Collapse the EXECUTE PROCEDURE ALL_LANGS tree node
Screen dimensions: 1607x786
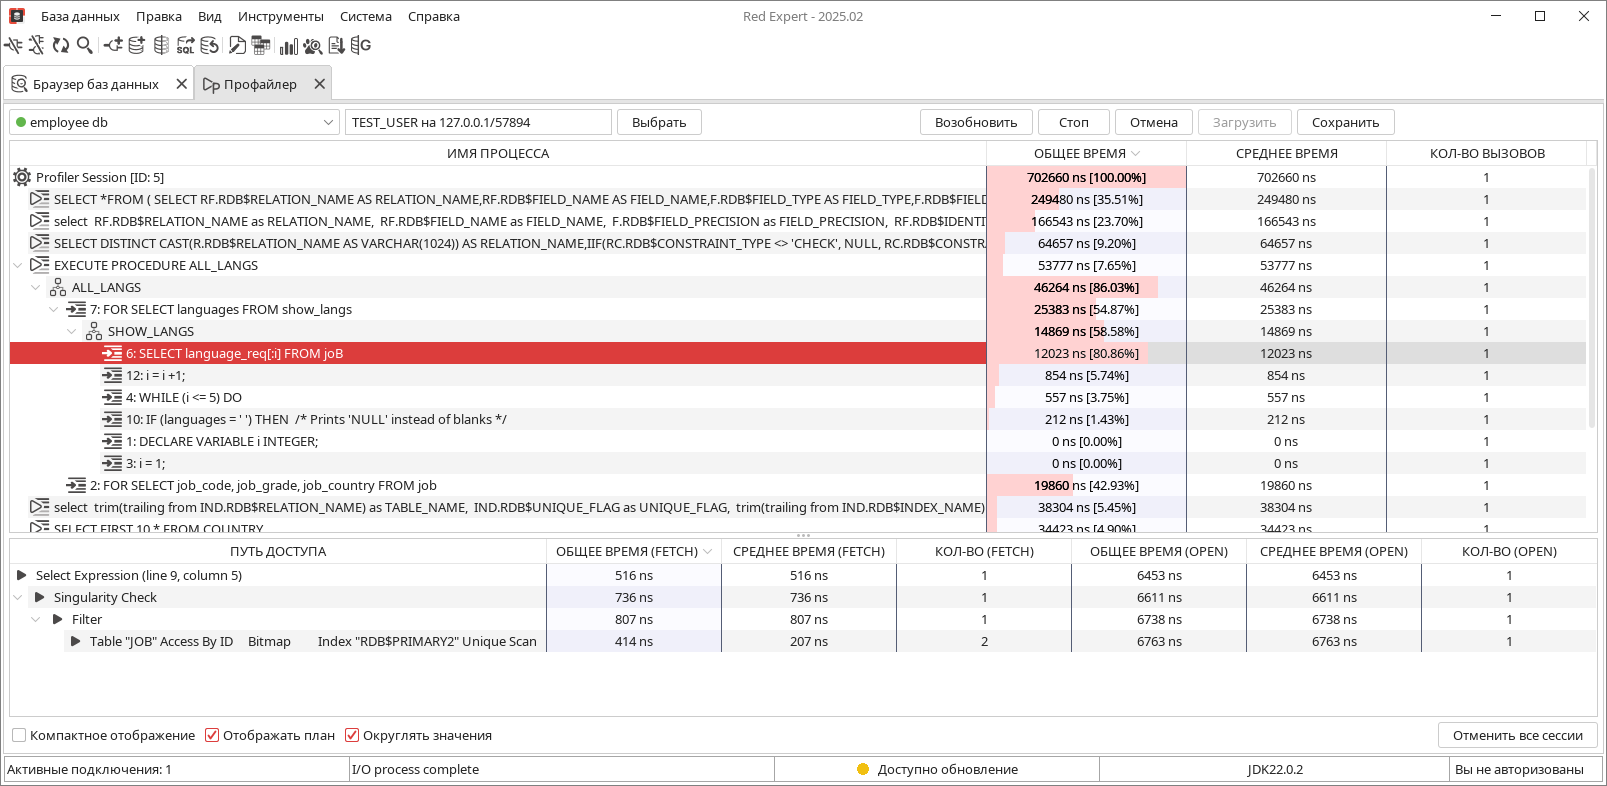18,266
